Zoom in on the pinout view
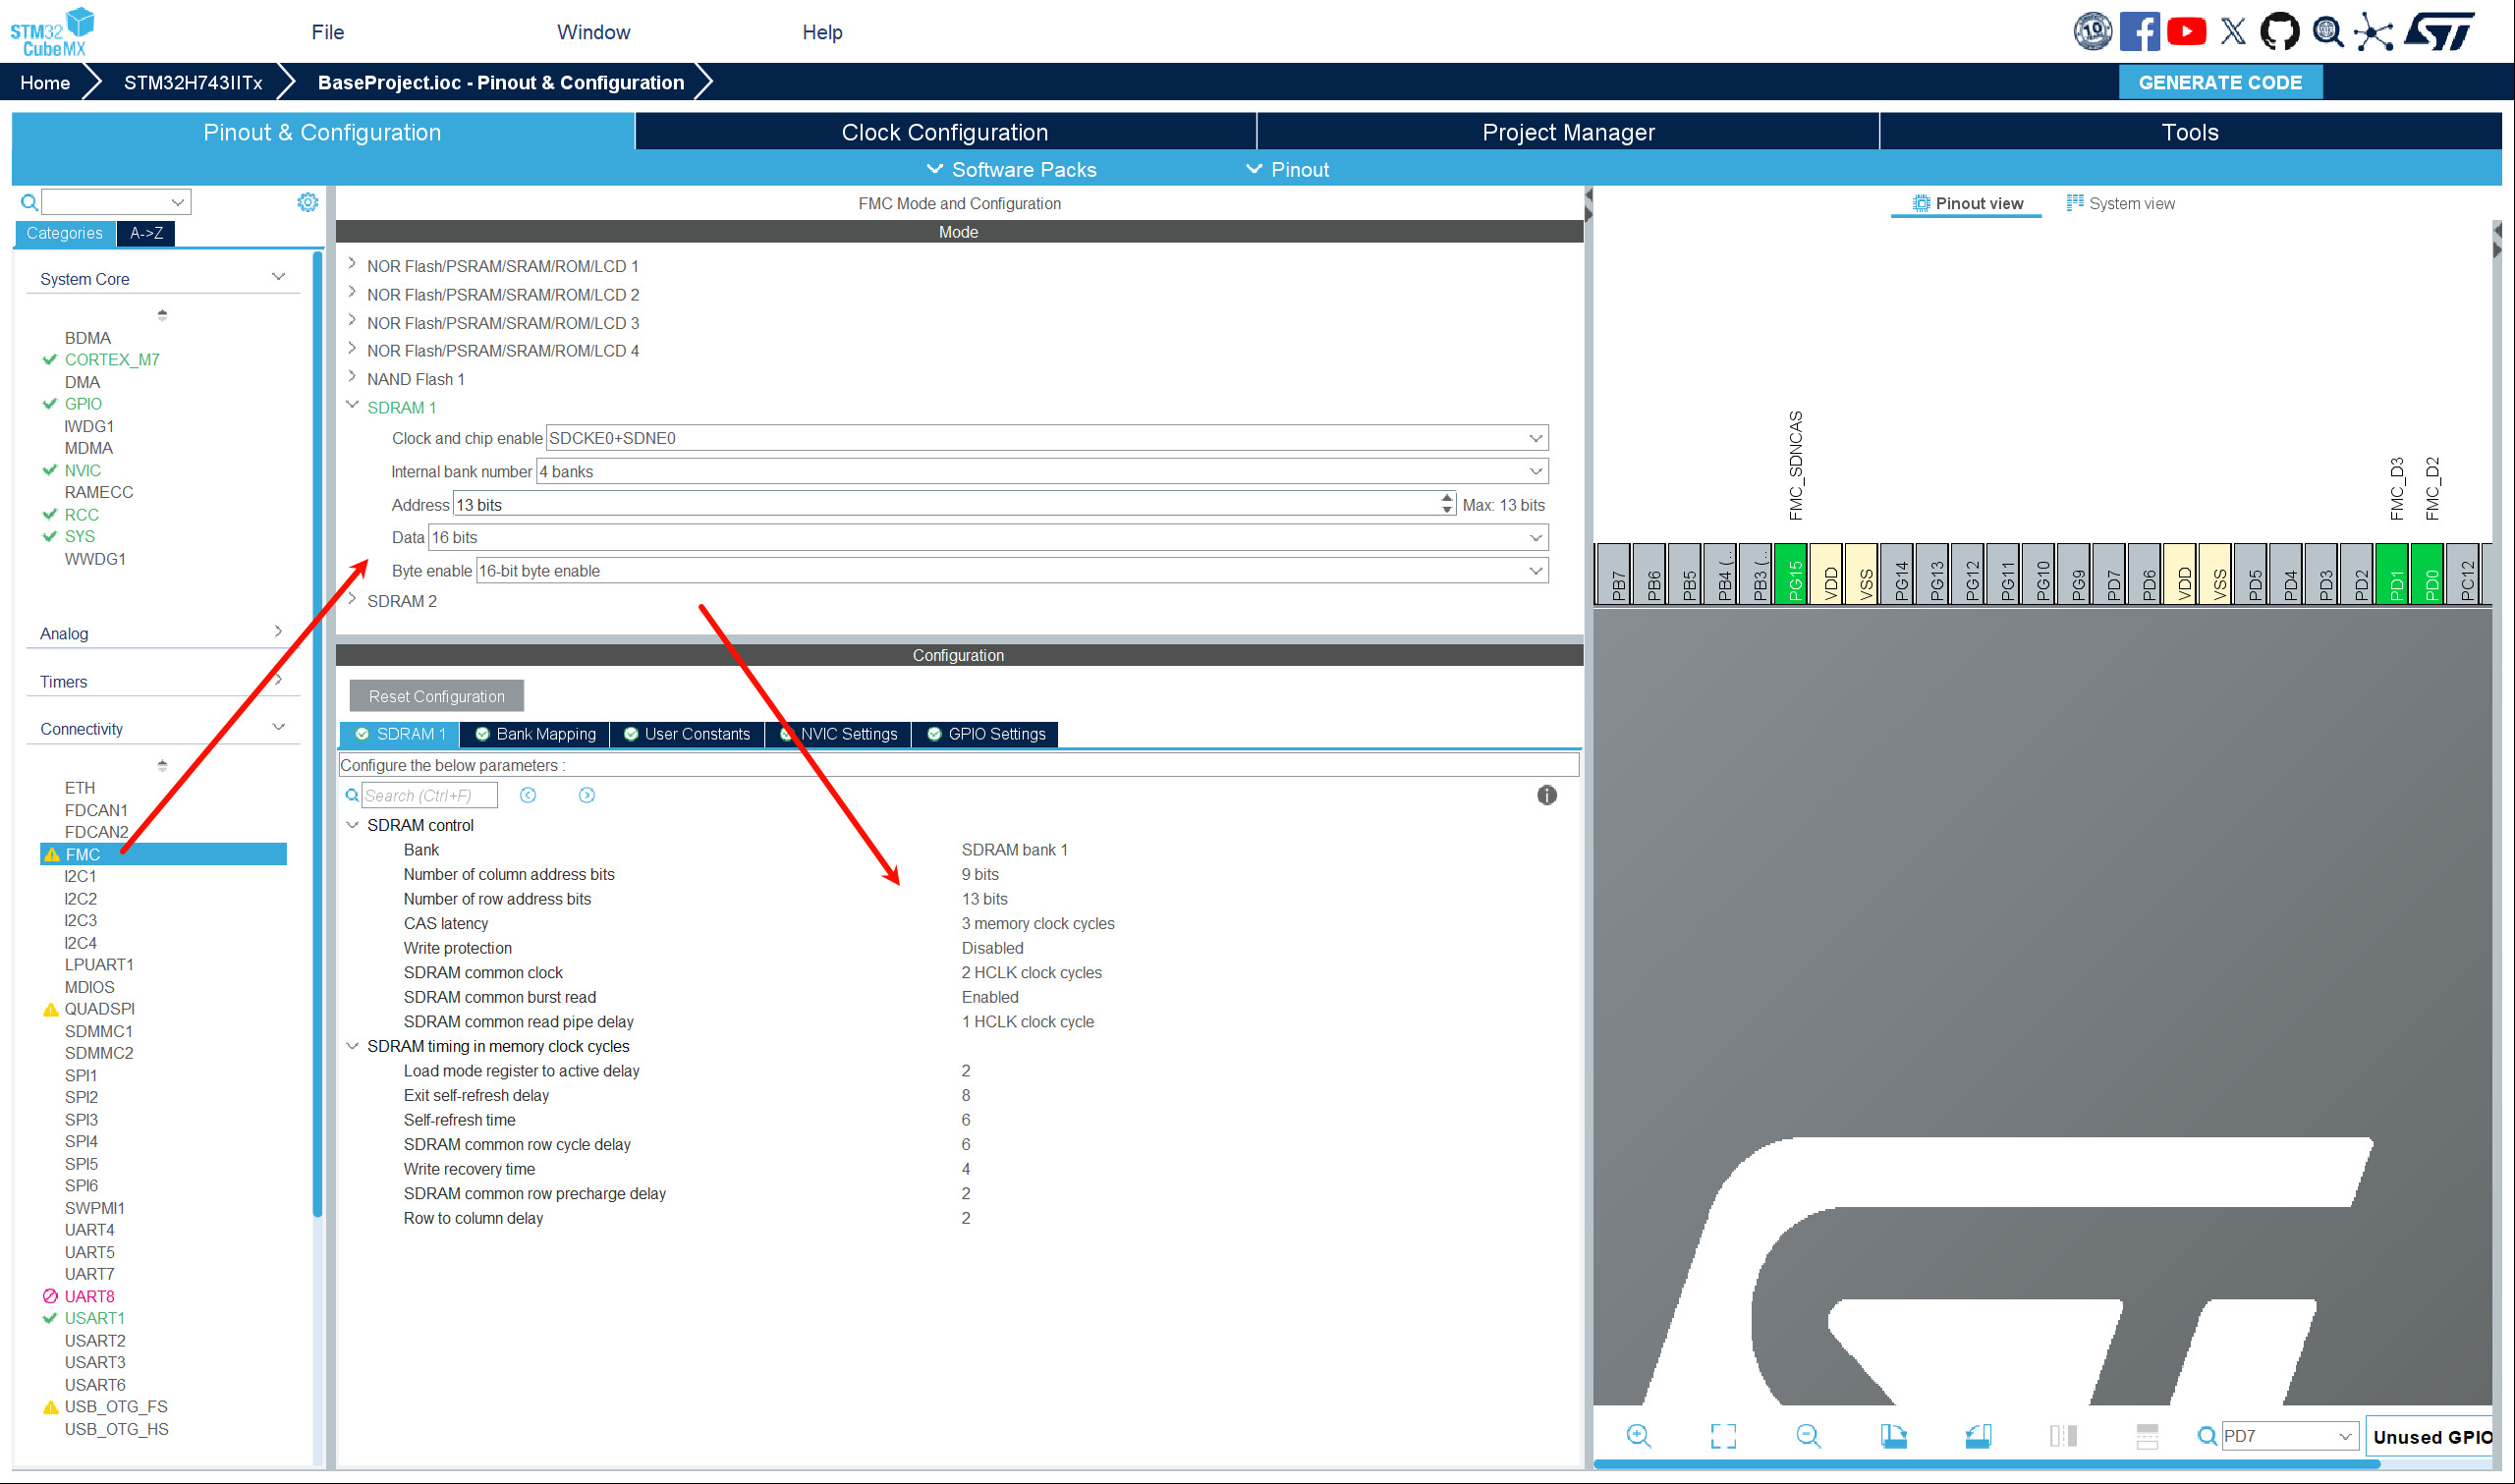2515x1484 pixels. pos(1638,1436)
